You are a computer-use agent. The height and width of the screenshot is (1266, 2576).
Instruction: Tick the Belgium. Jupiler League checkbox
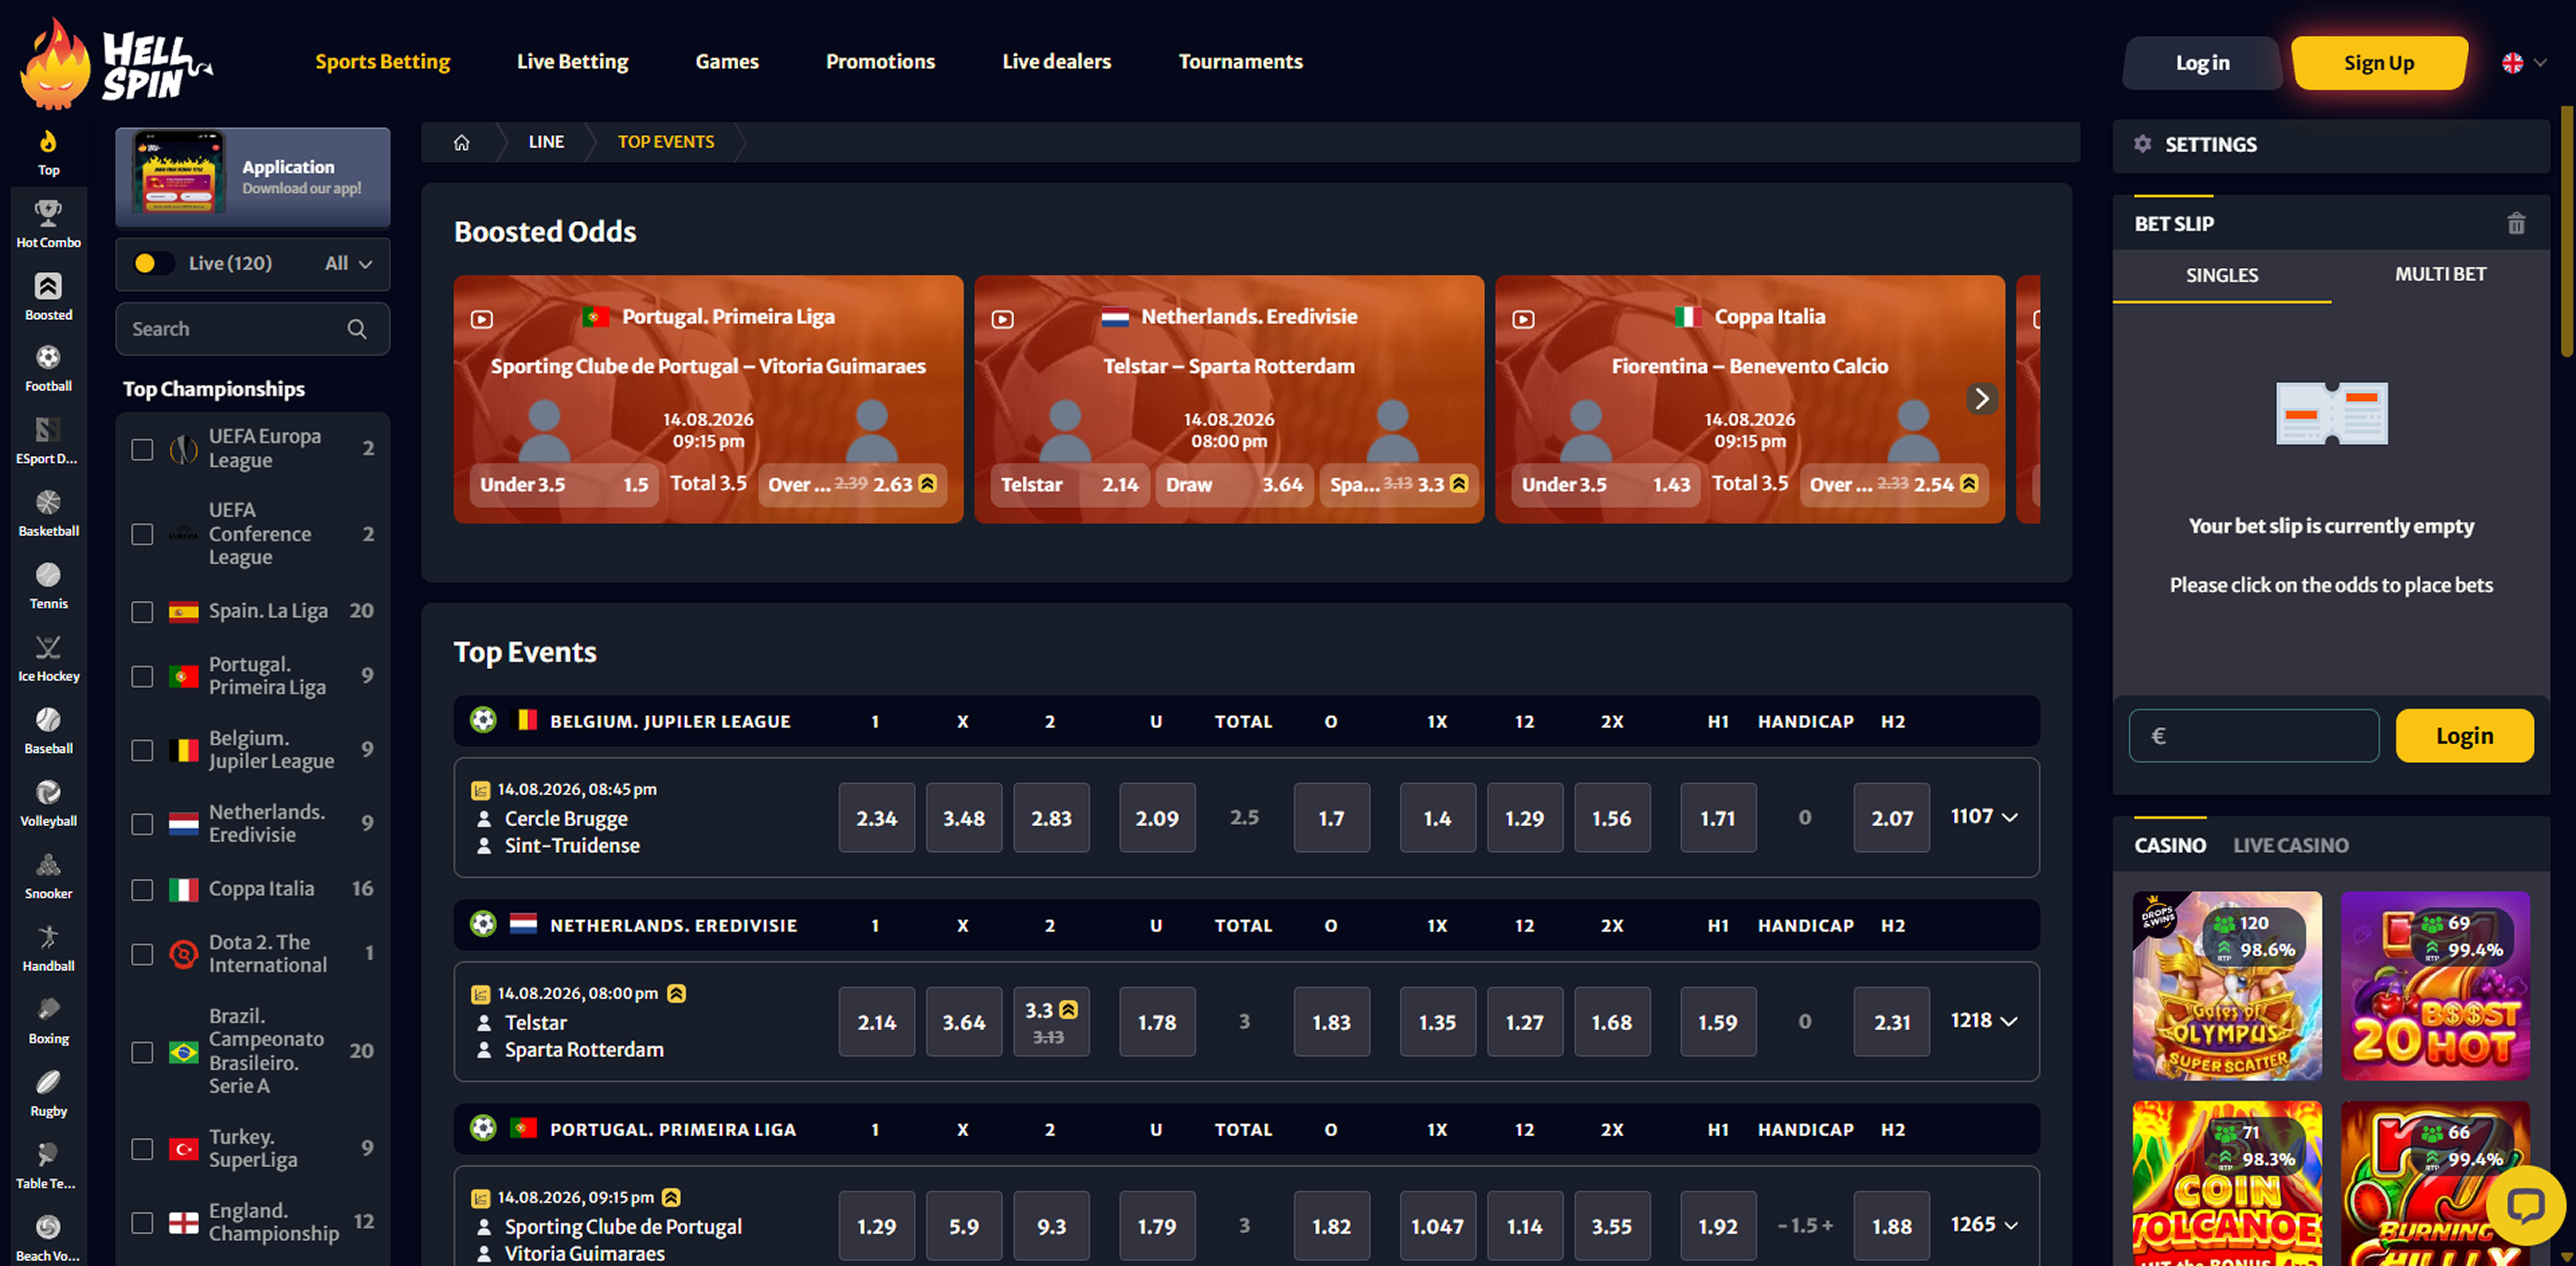click(x=142, y=750)
